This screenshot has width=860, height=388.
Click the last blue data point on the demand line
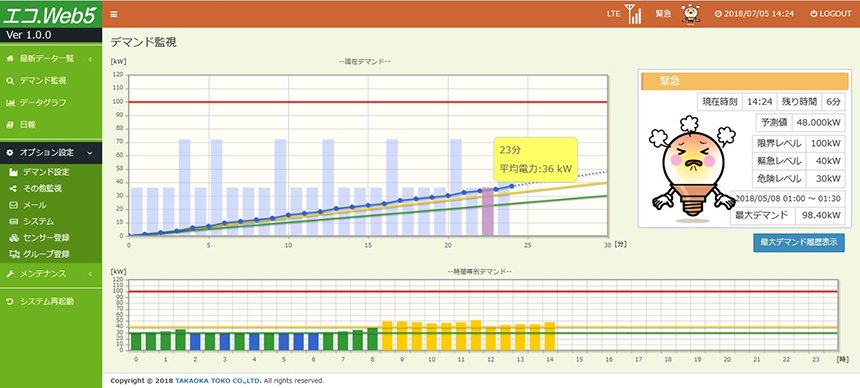pos(512,186)
